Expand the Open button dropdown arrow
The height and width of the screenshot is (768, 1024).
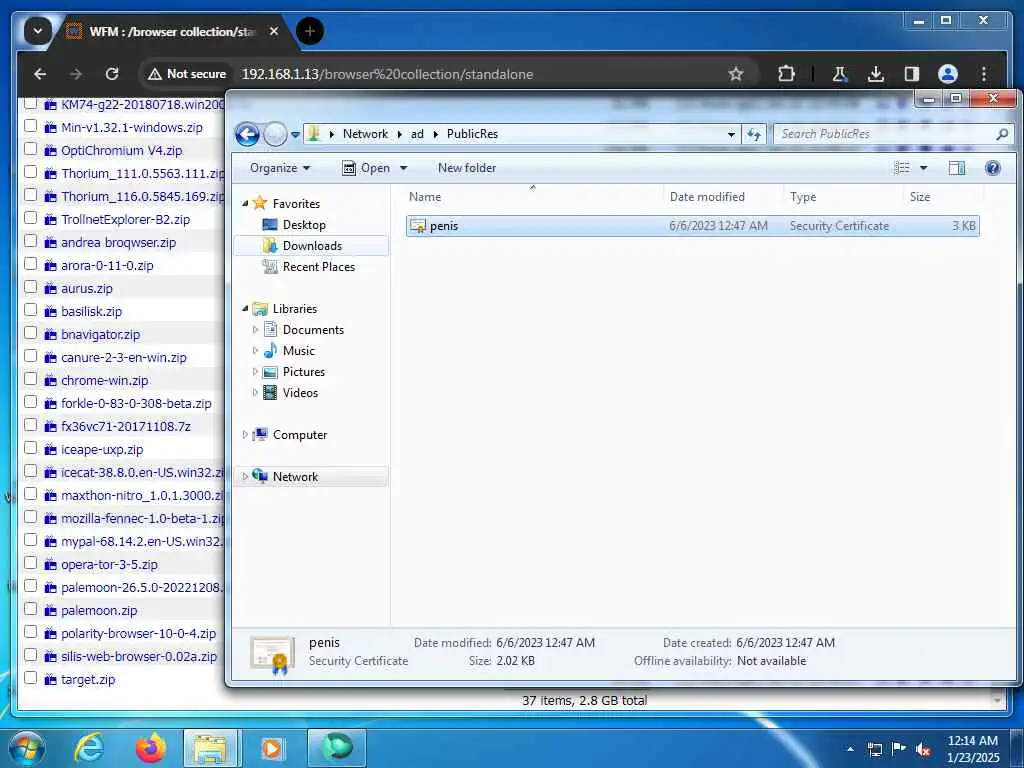coord(404,168)
